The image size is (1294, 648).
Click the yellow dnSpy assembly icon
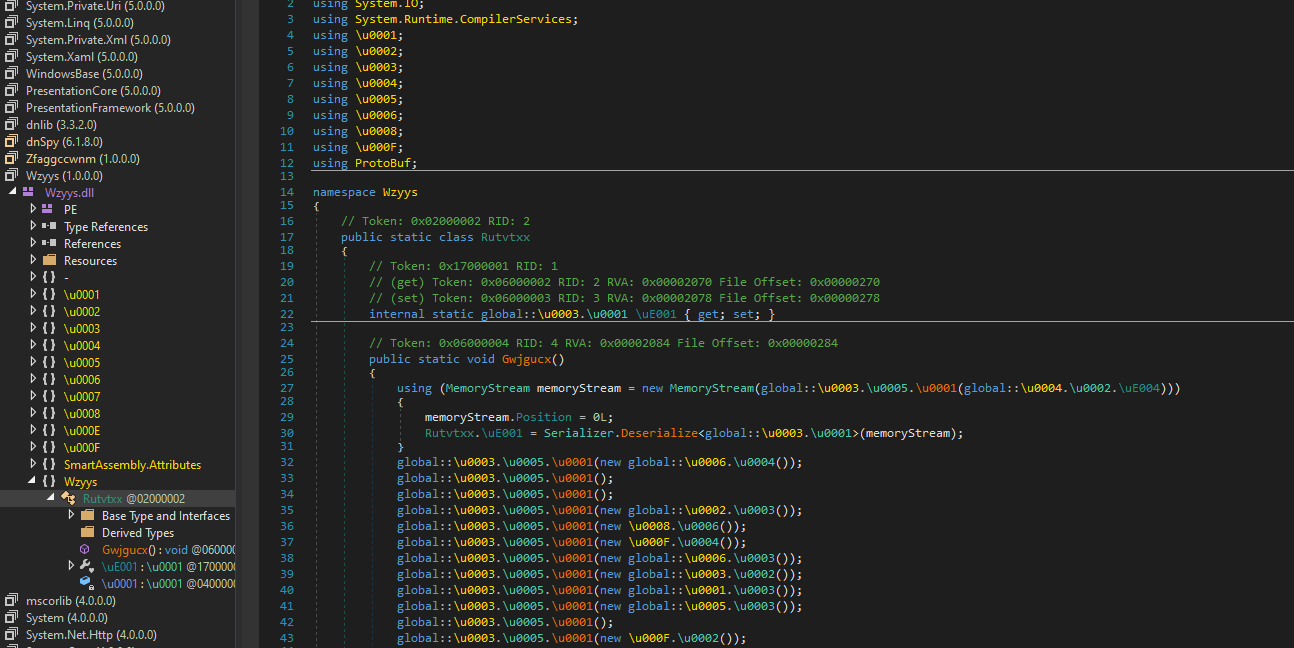(11, 142)
